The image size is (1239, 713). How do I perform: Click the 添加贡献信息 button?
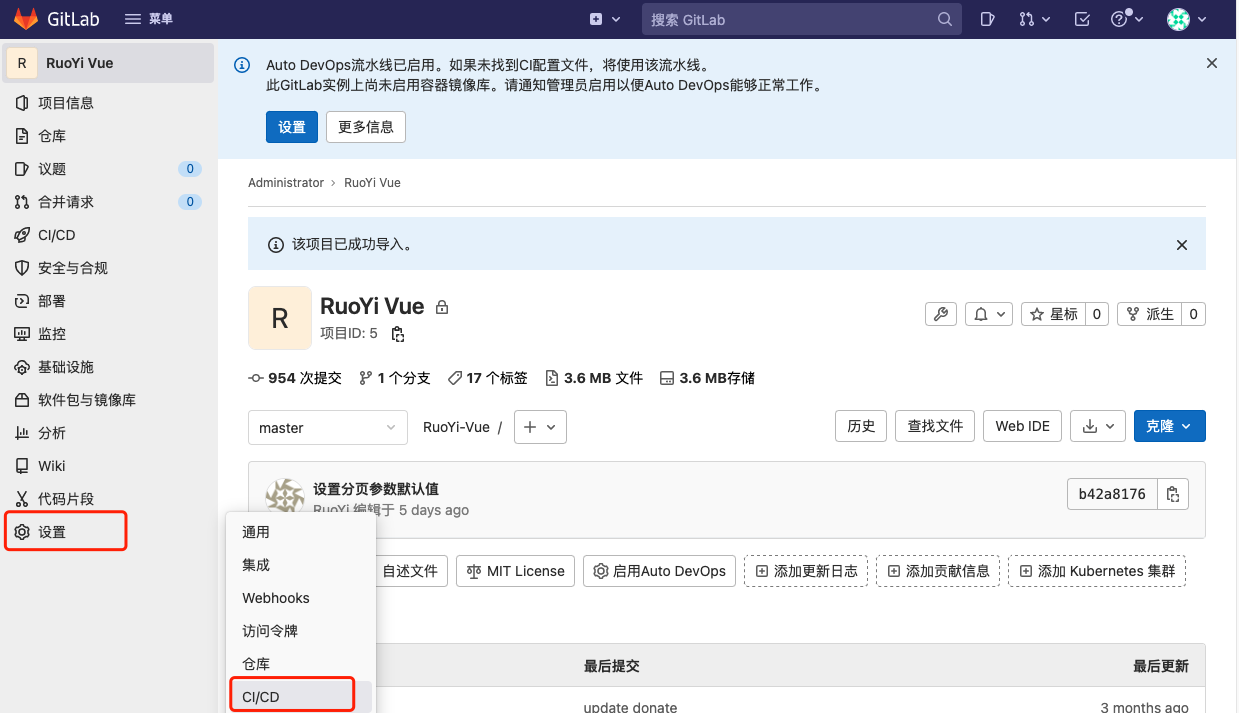[x=938, y=571]
